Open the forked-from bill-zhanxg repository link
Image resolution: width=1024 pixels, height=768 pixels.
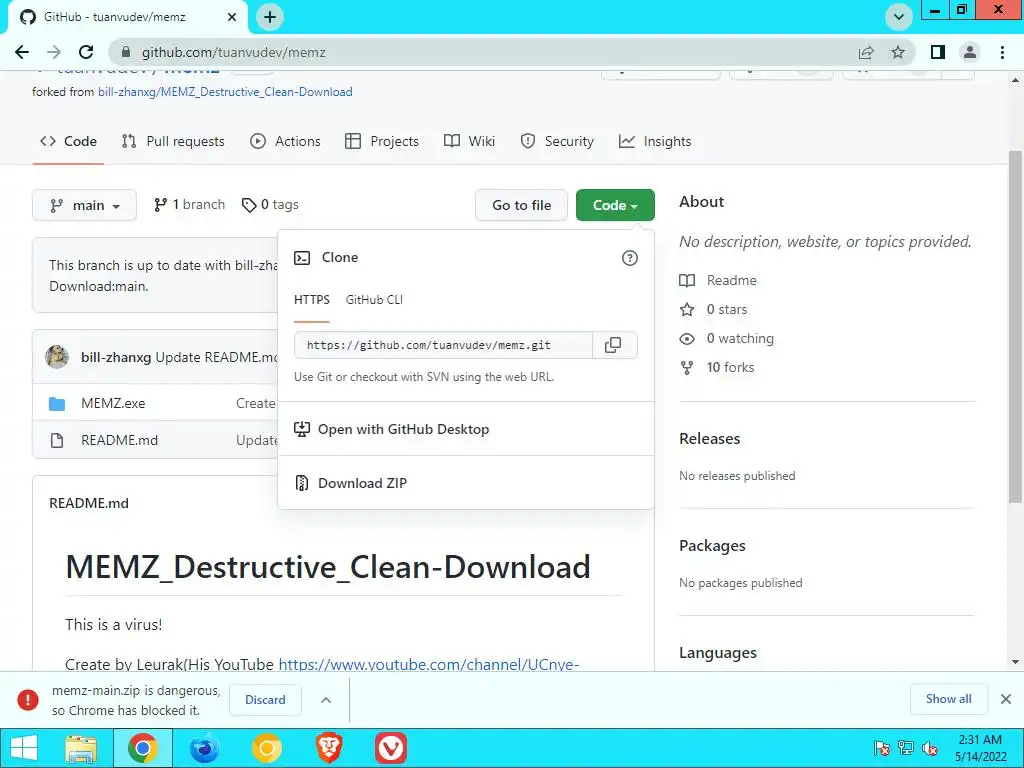[x=225, y=92]
